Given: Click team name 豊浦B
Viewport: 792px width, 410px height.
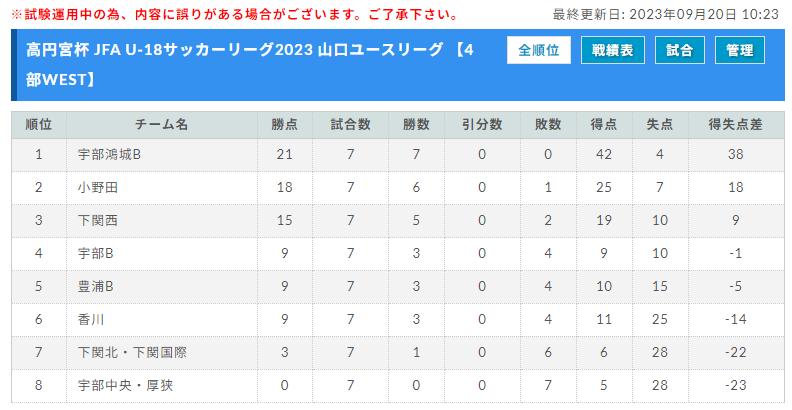Looking at the screenshot, I should click(x=95, y=286).
